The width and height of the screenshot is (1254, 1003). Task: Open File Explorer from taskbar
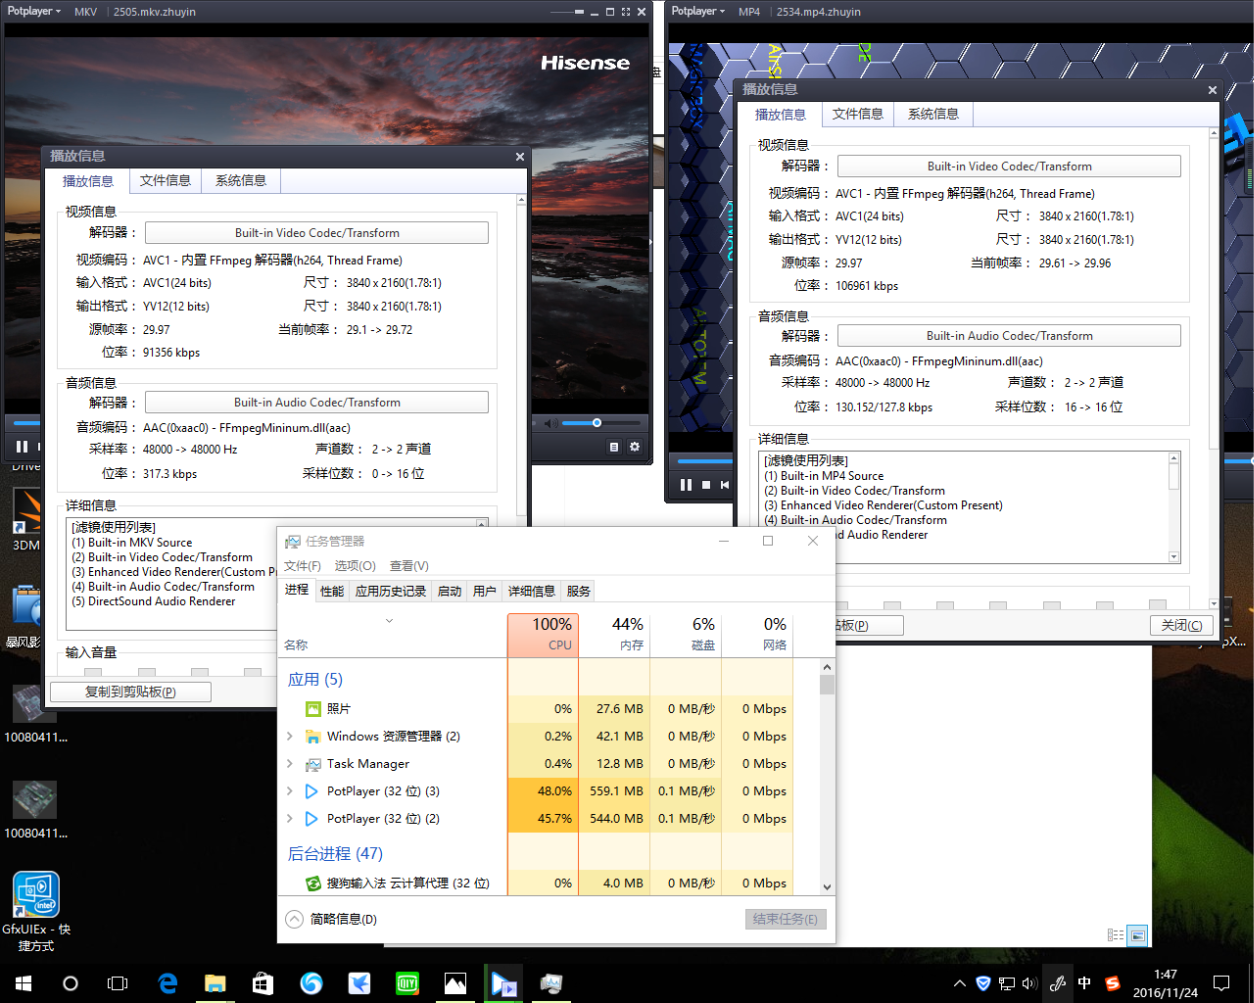tap(215, 983)
